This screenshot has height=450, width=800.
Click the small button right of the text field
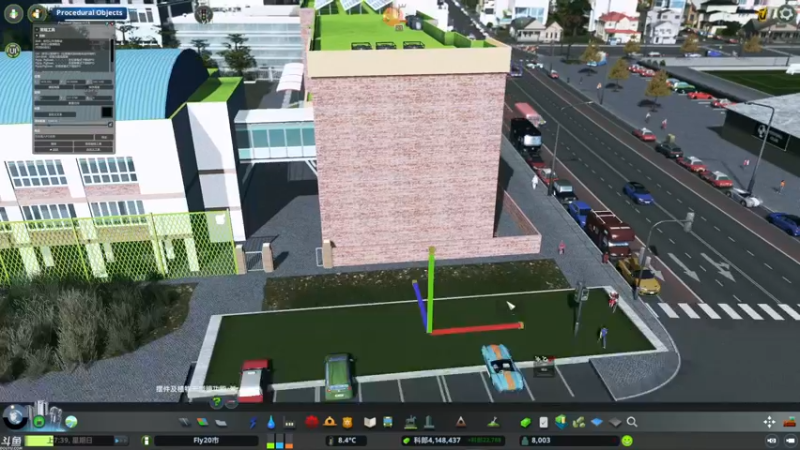pos(104,137)
